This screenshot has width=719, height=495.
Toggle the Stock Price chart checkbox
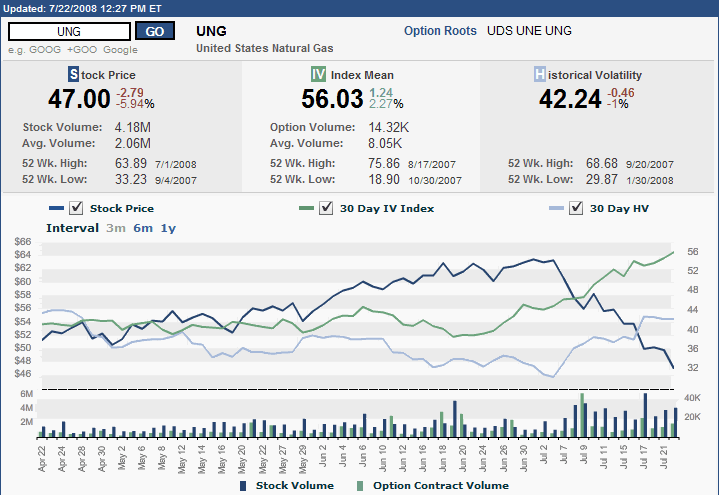tap(76, 208)
